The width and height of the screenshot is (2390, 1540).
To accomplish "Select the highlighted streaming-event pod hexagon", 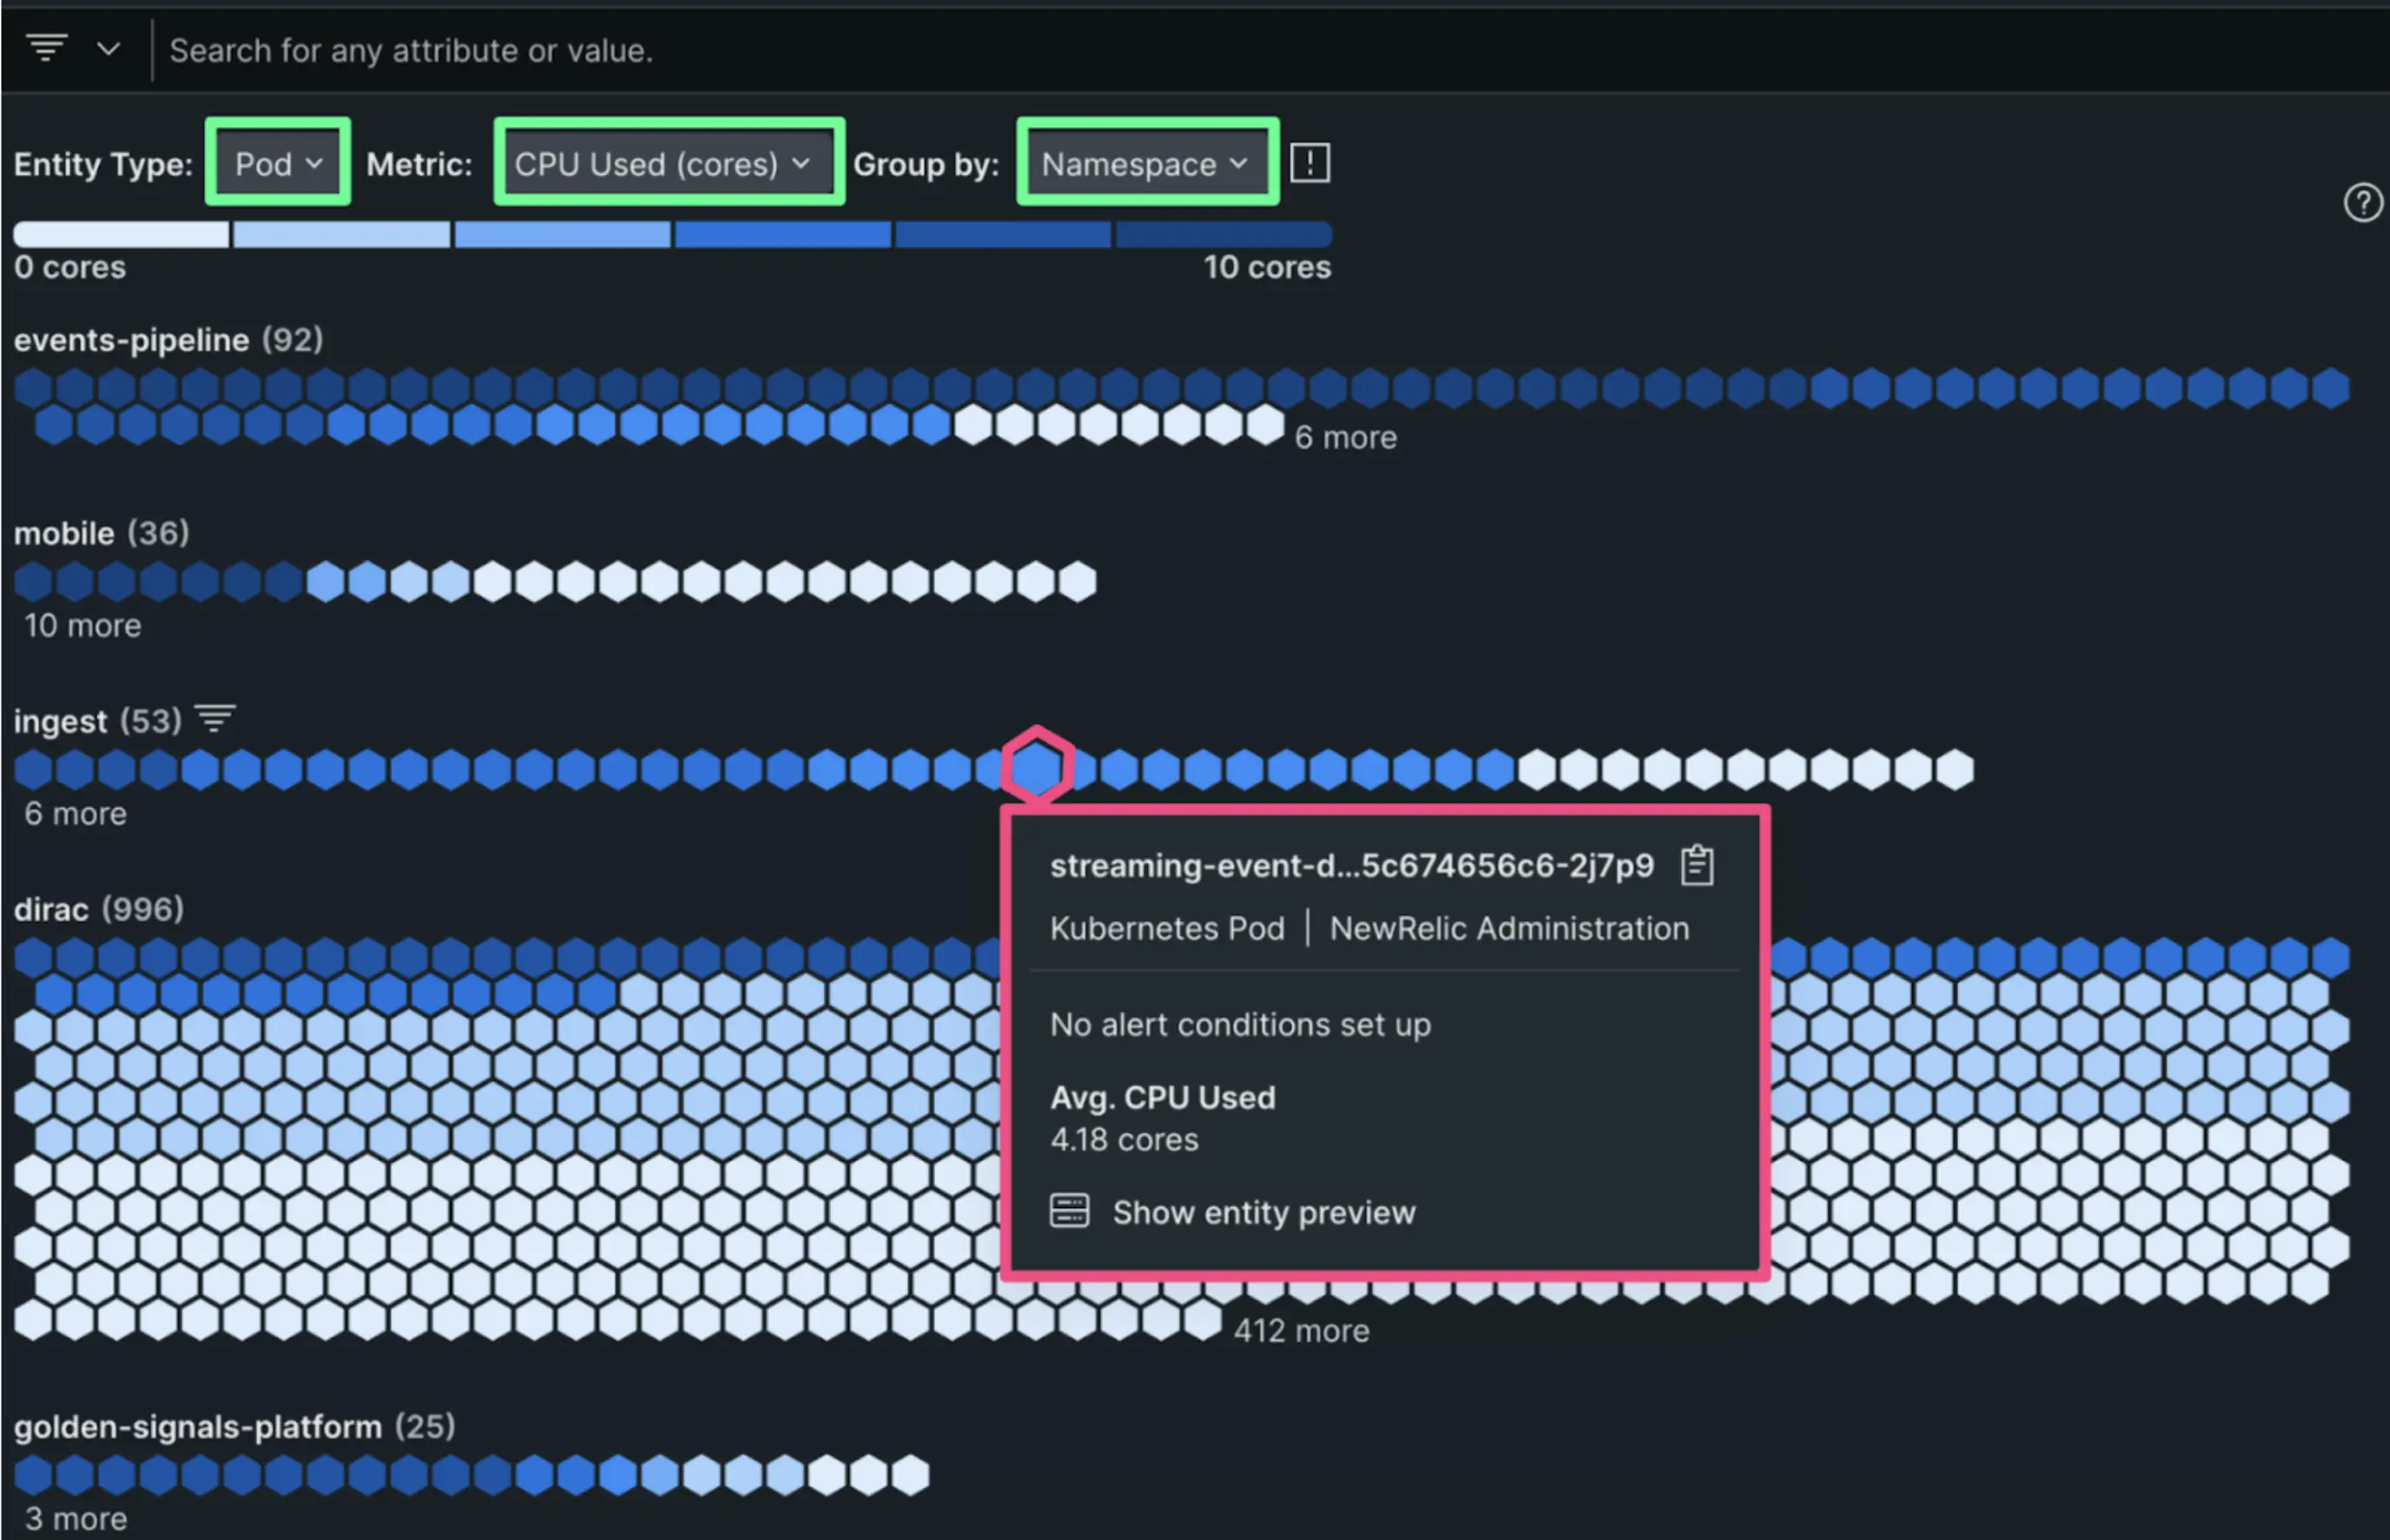I will tap(1038, 766).
